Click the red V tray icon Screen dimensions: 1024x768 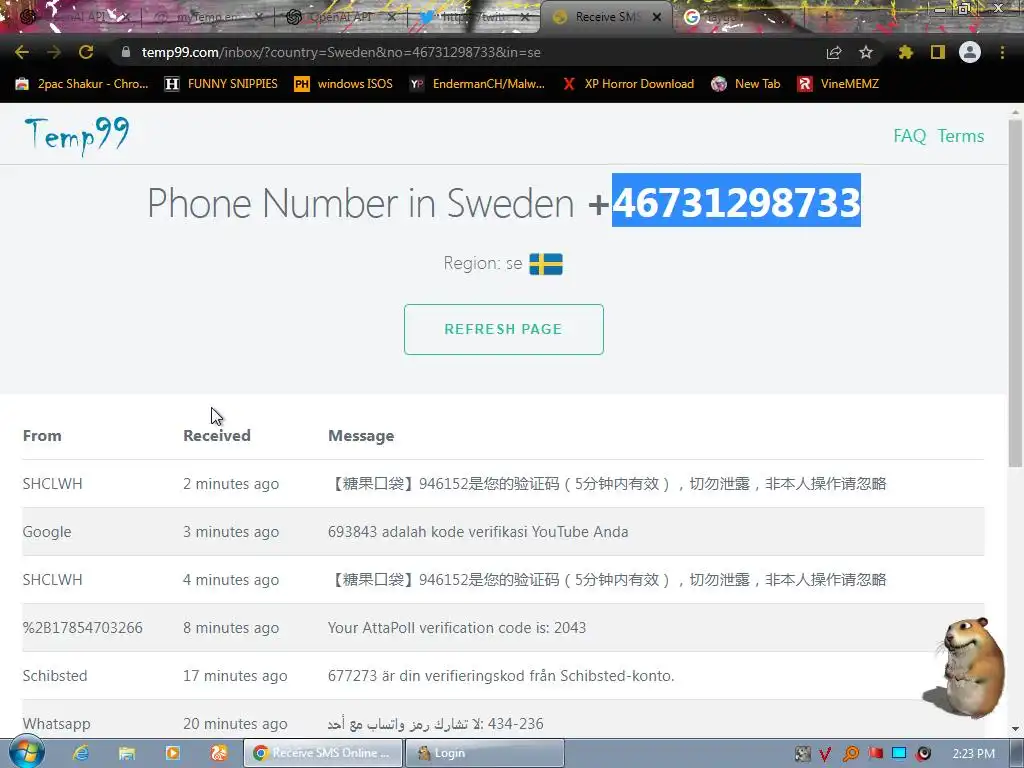tap(825, 754)
